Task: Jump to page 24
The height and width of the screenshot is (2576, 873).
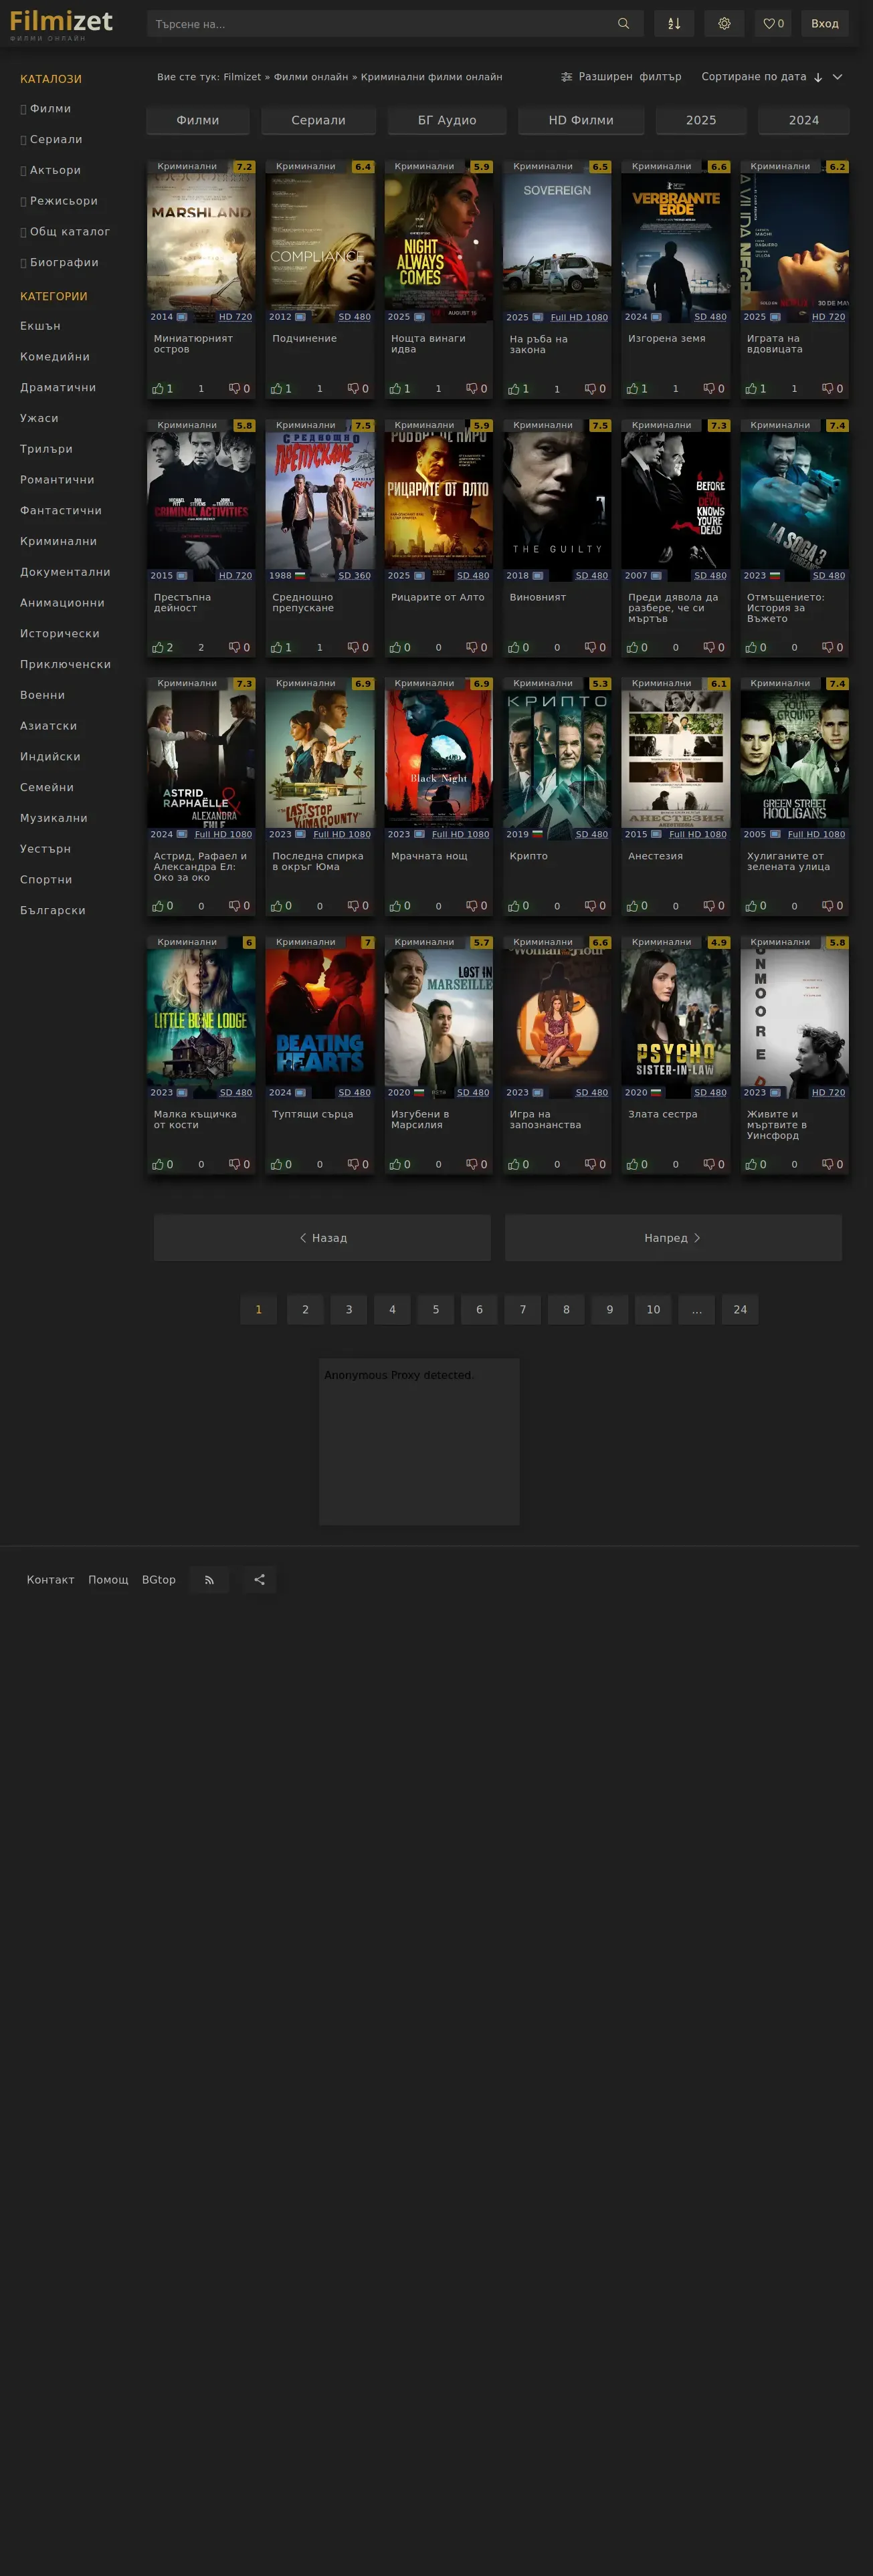Action: click(x=740, y=1310)
